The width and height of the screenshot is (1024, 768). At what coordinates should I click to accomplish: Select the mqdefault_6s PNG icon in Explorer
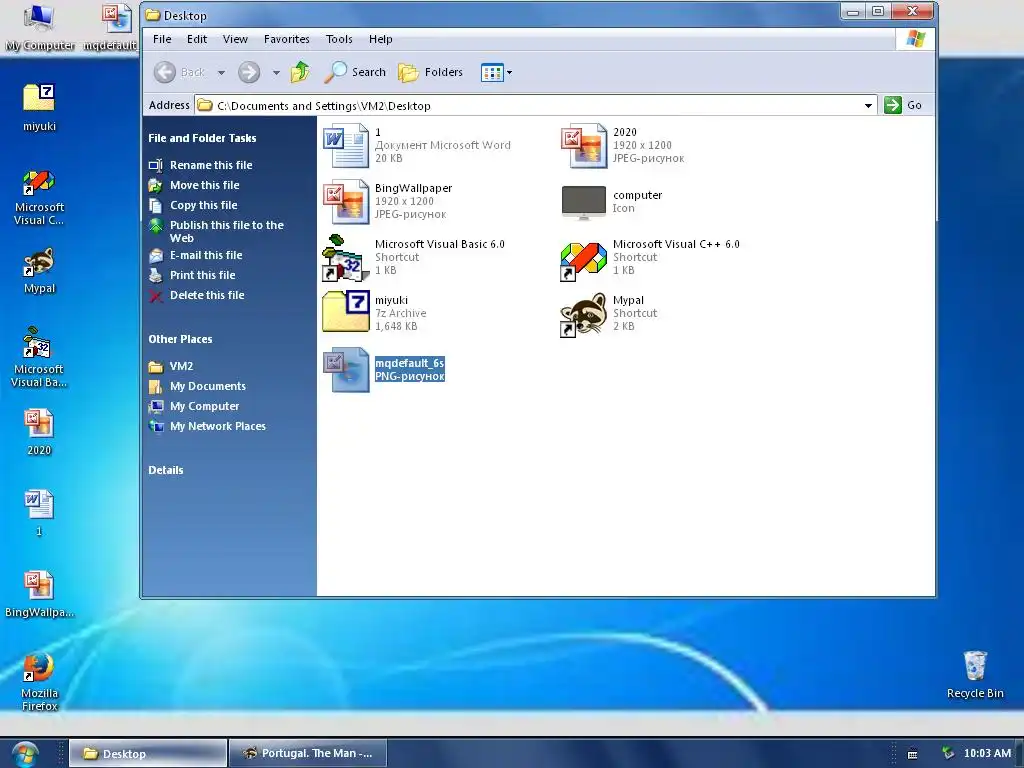[345, 370]
